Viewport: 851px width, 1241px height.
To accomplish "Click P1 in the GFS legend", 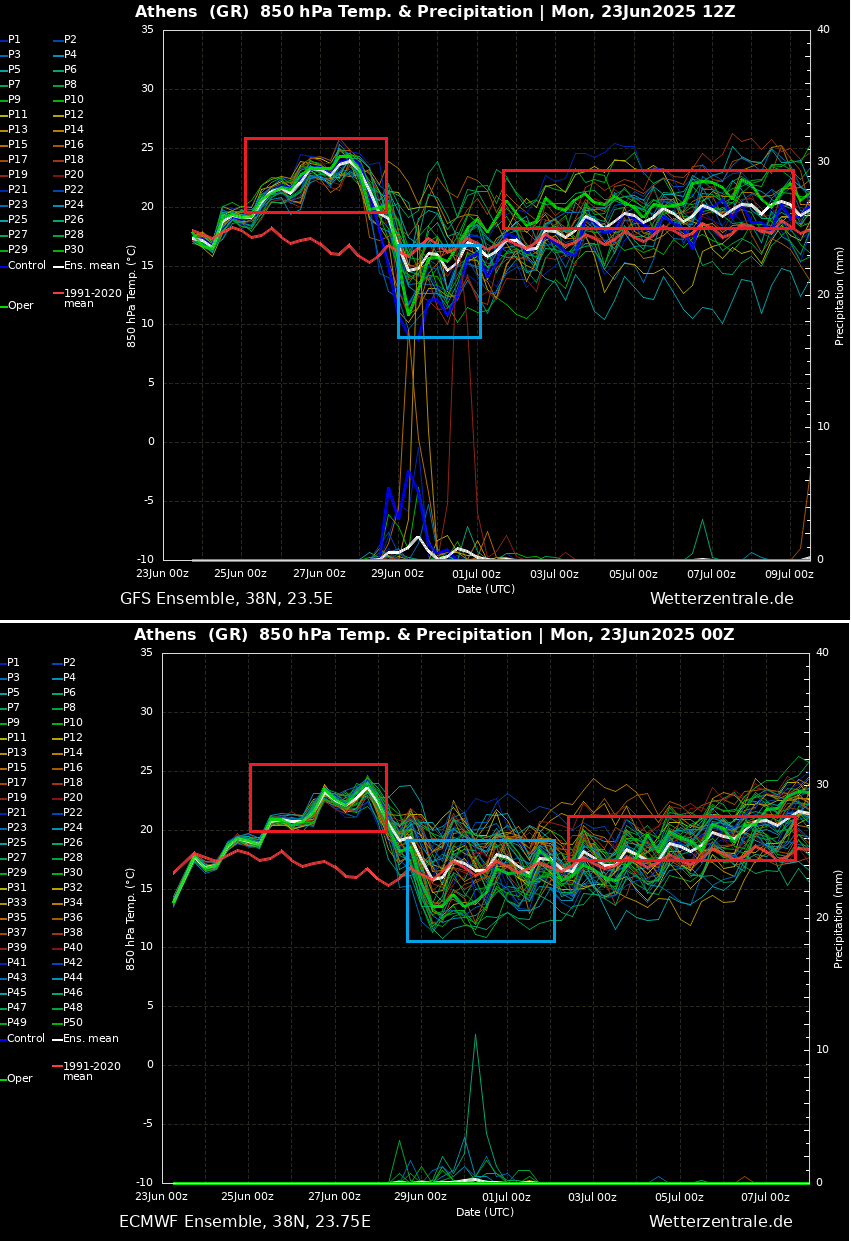I will (x=14, y=40).
